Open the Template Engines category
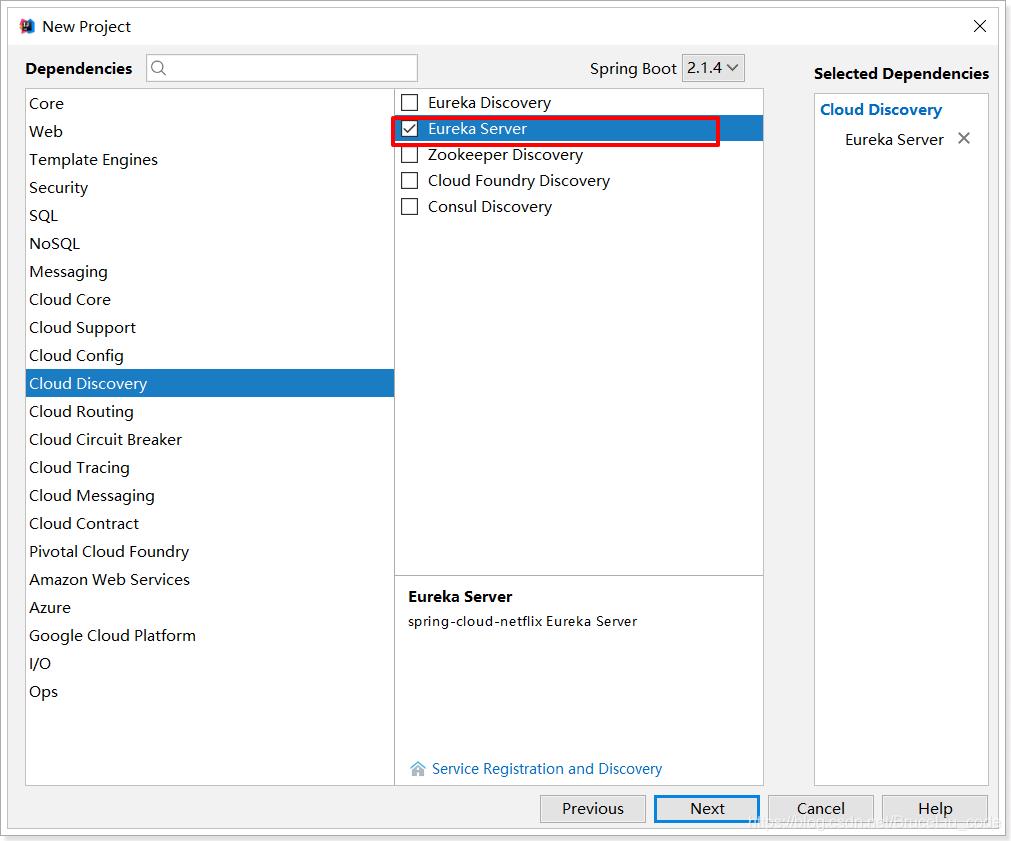 coord(210,159)
